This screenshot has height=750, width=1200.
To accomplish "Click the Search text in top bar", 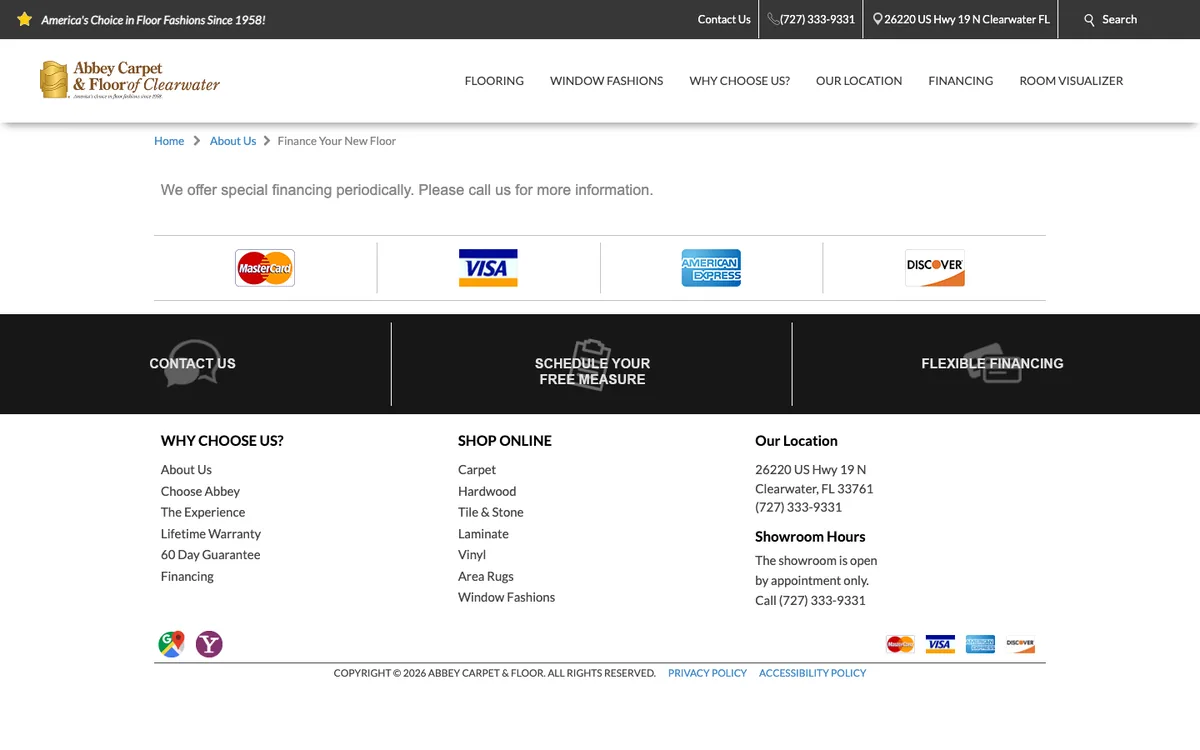I will click(1119, 19).
